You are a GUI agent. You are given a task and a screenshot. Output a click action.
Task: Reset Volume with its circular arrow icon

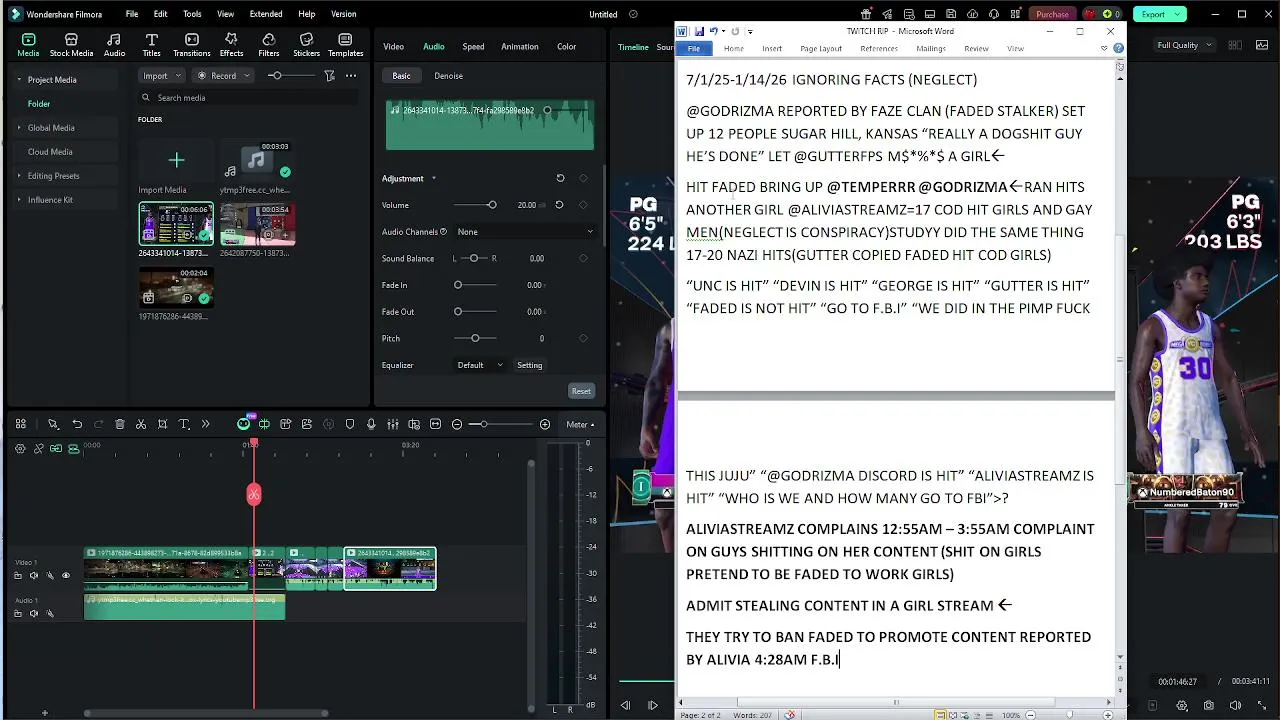pos(559,205)
